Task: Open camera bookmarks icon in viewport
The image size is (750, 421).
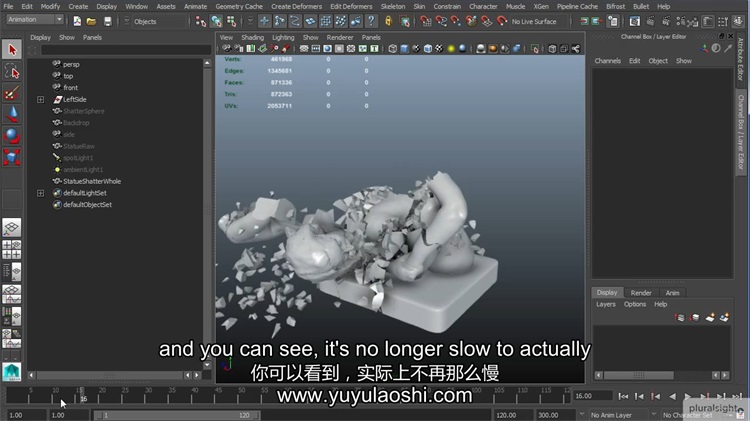Action: point(251,48)
